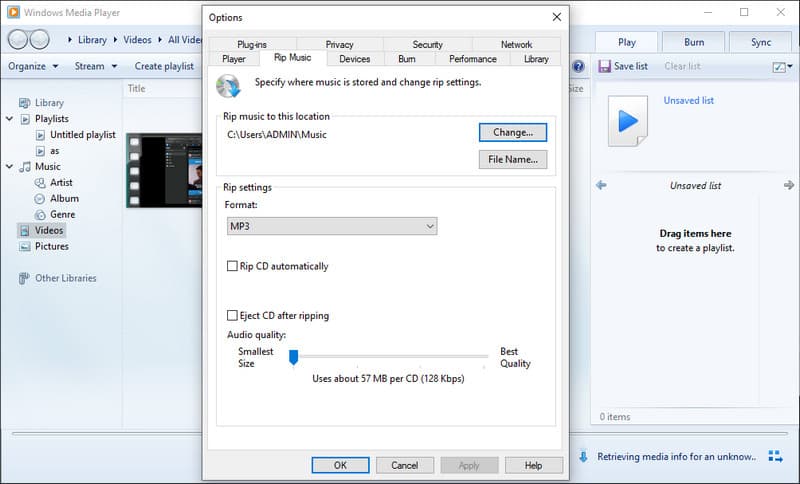Image resolution: width=800 pixels, height=484 pixels.
Task: Expand the Videos breadcrumb arrow
Action: tap(160, 40)
